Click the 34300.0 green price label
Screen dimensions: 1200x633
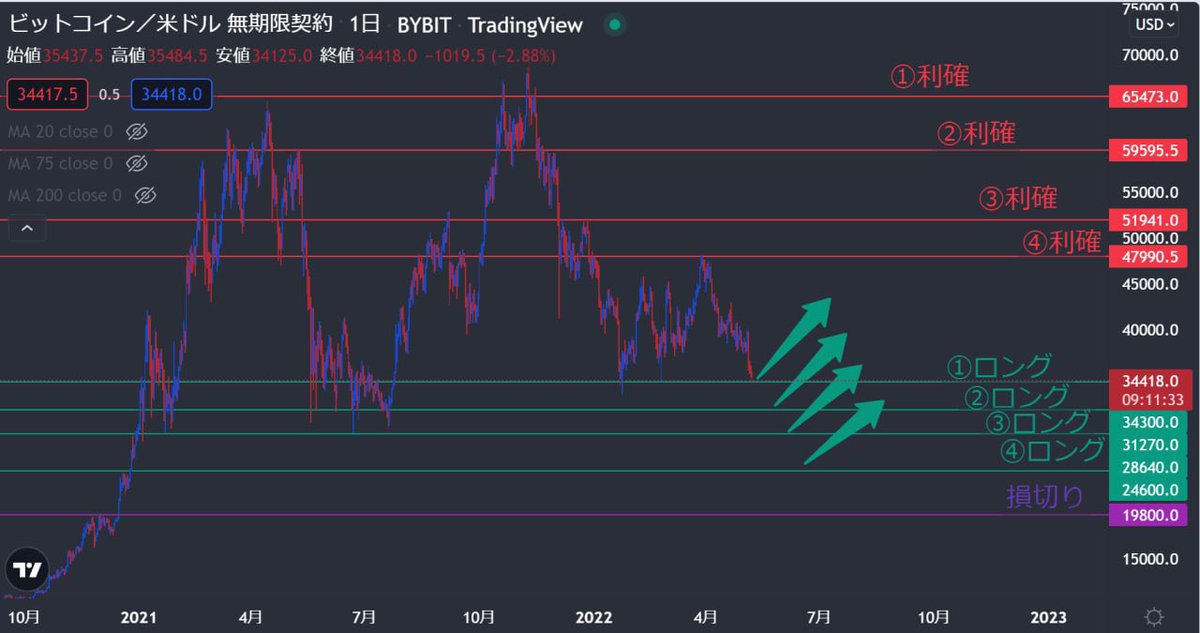coord(1150,423)
